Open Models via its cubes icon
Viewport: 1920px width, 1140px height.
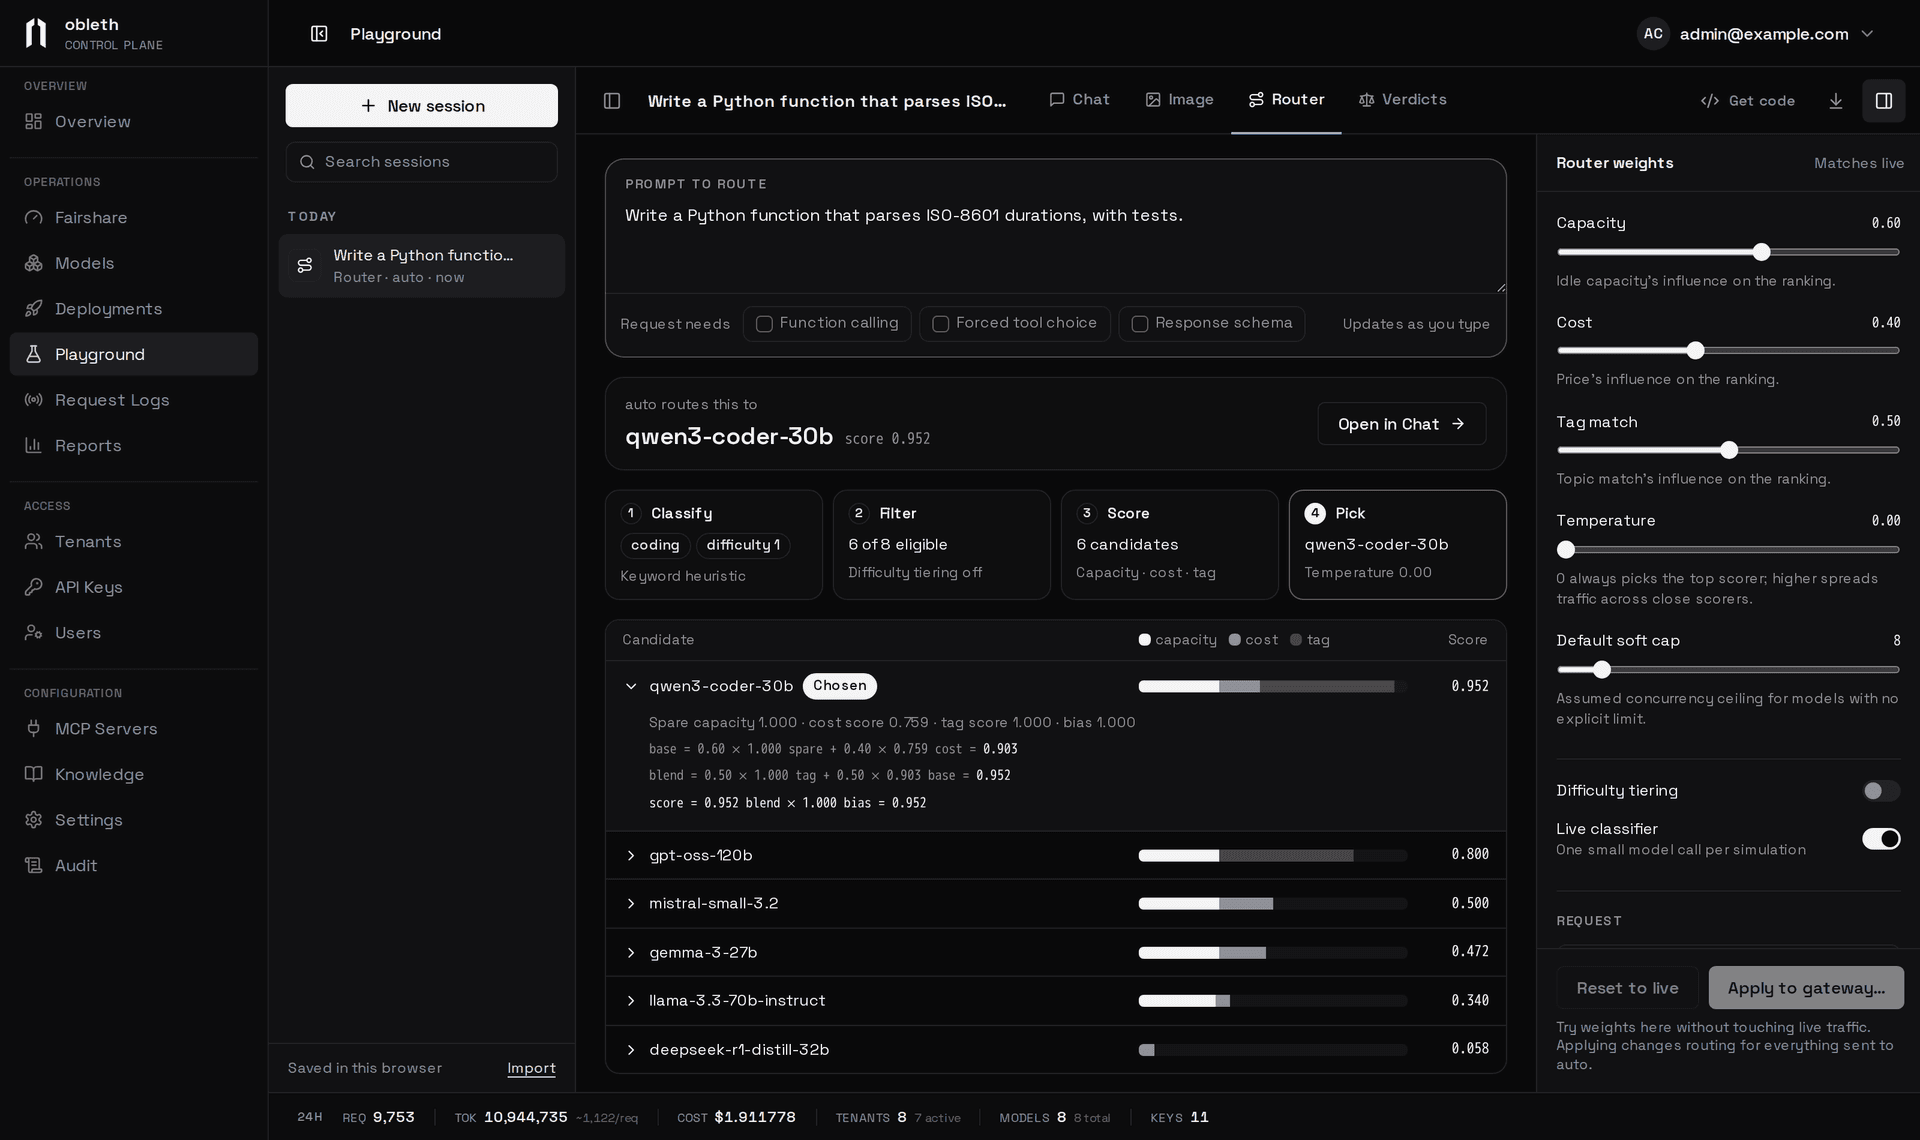coord(34,263)
